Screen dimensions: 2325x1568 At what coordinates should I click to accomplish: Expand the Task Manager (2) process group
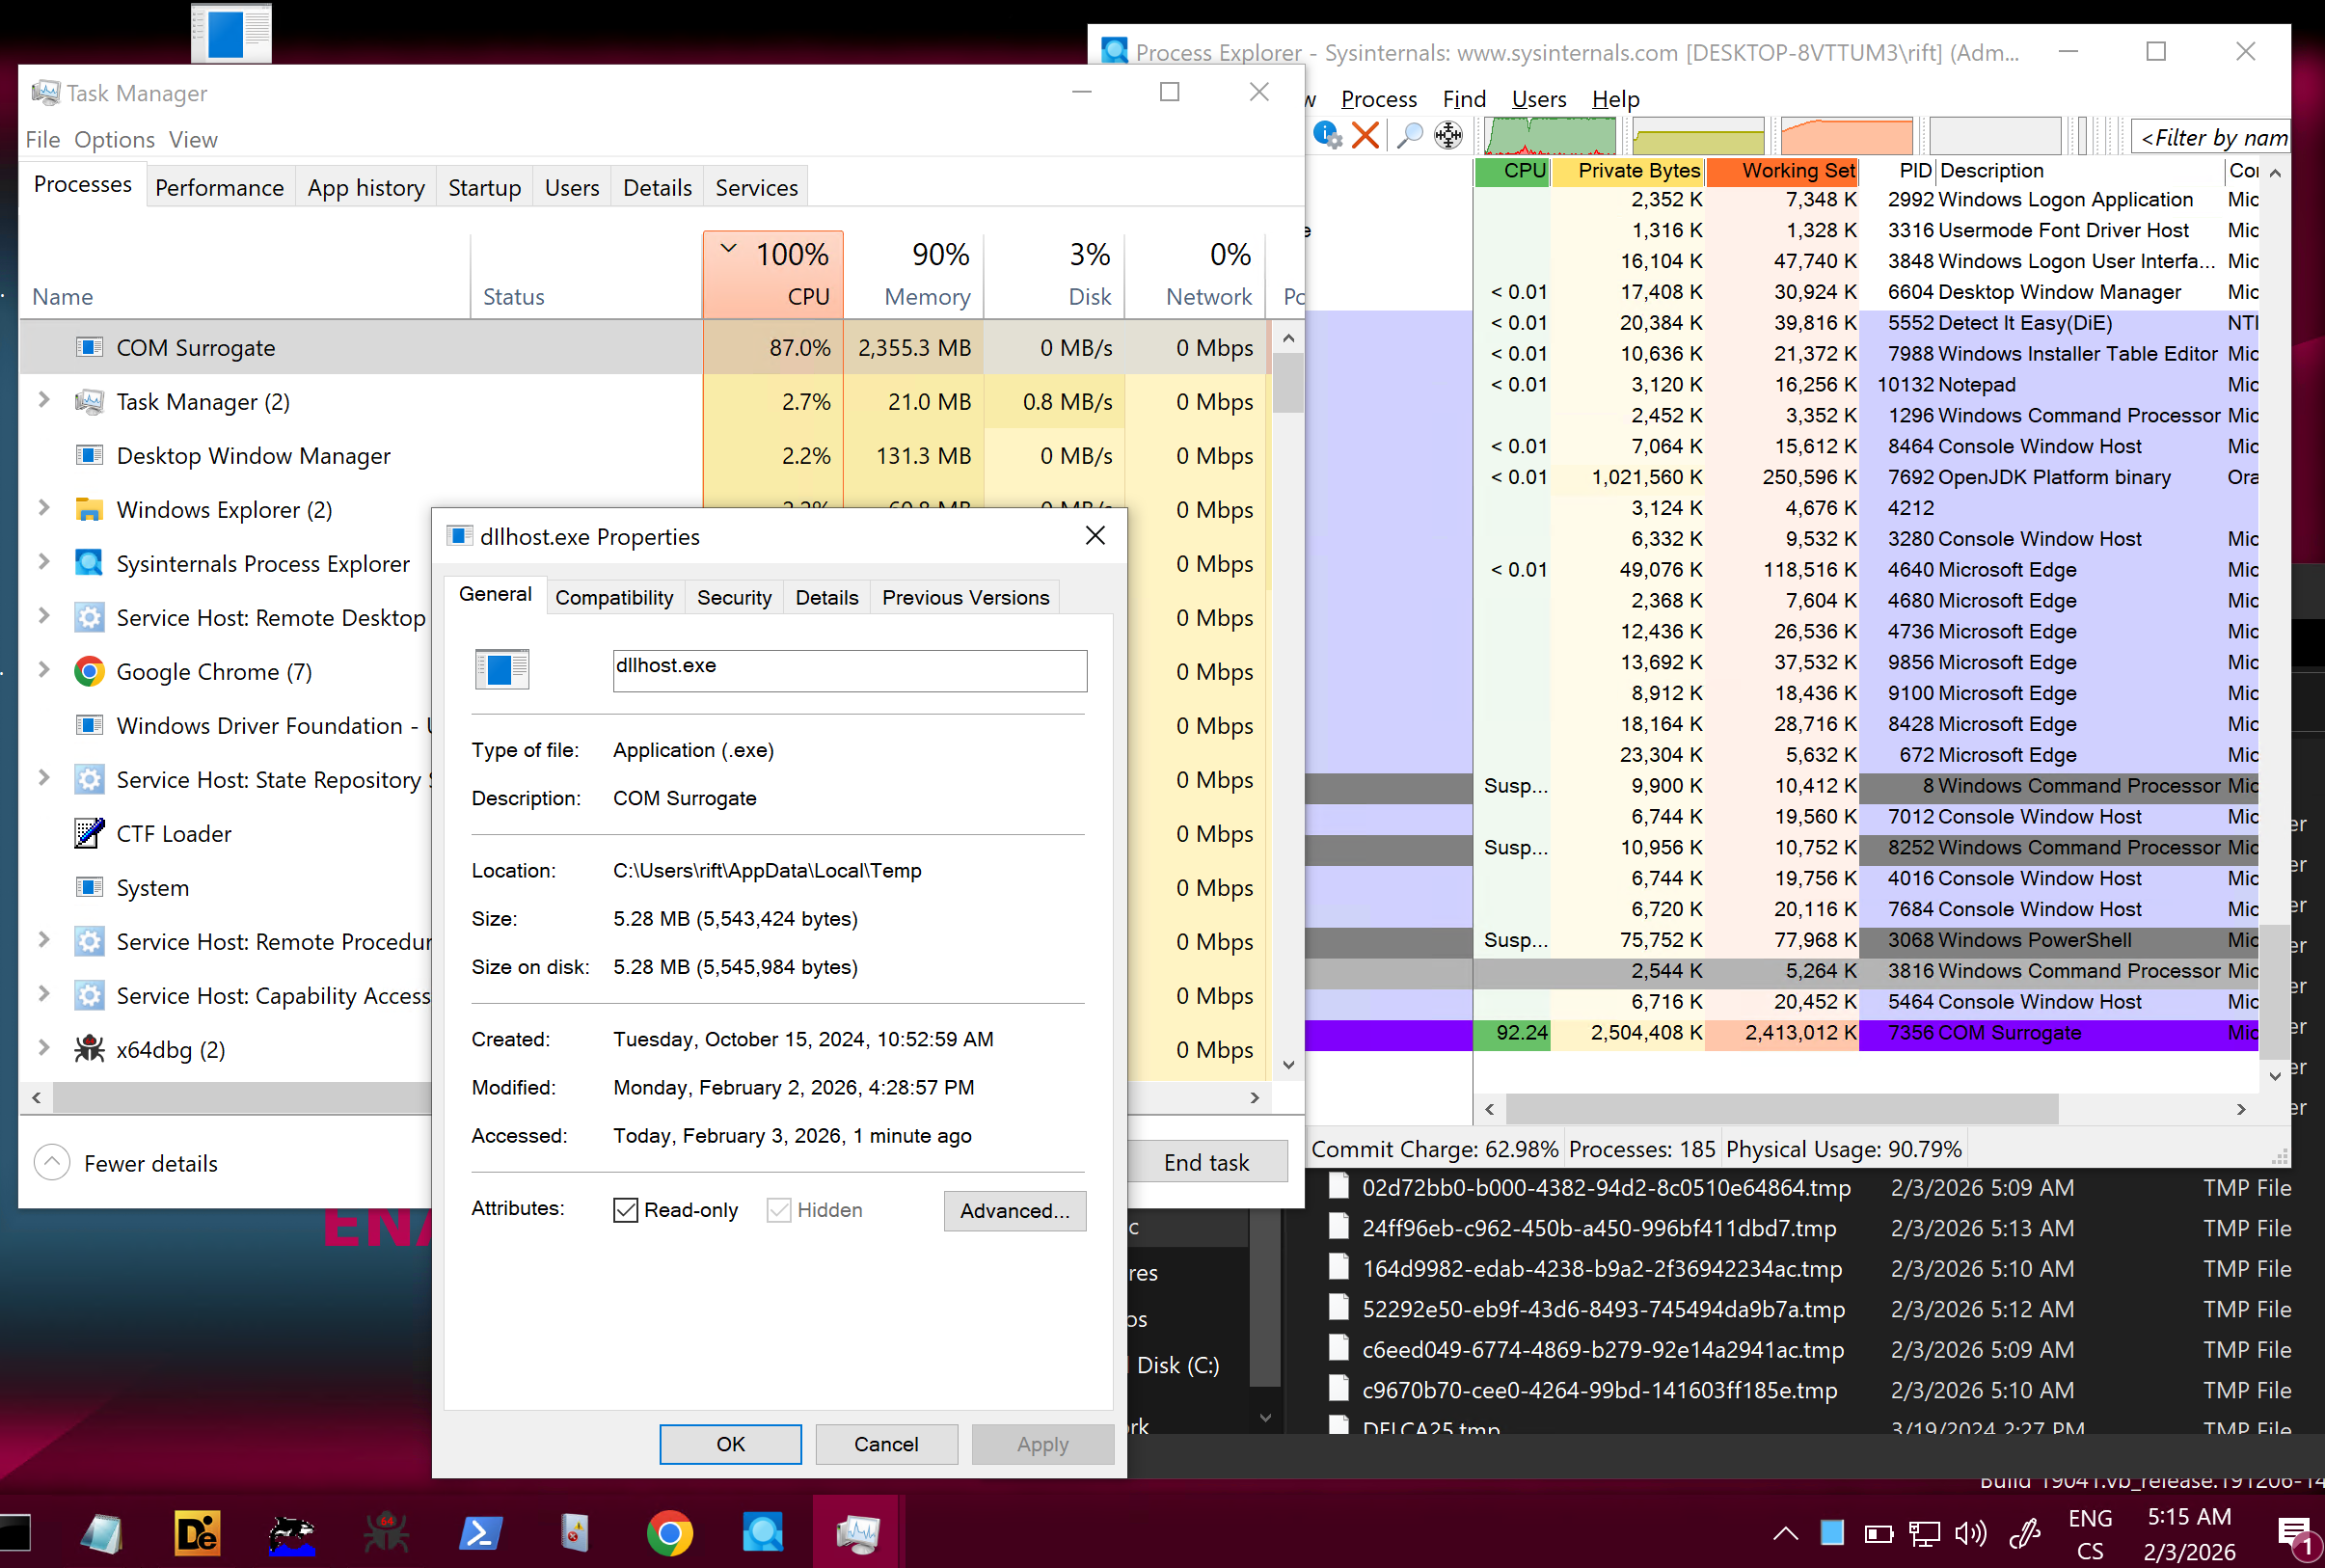[44, 400]
